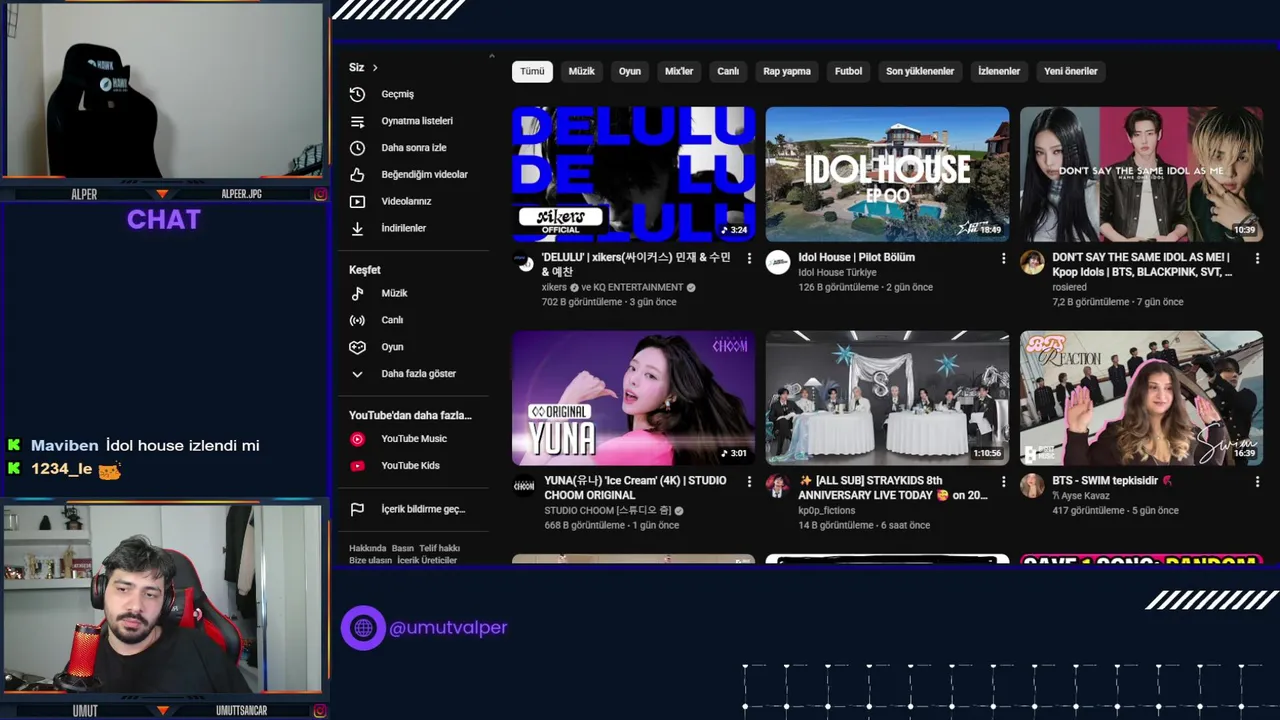Click the Müzik note icon in Keşfet
Image resolution: width=1280 pixels, height=720 pixels.
point(357,294)
